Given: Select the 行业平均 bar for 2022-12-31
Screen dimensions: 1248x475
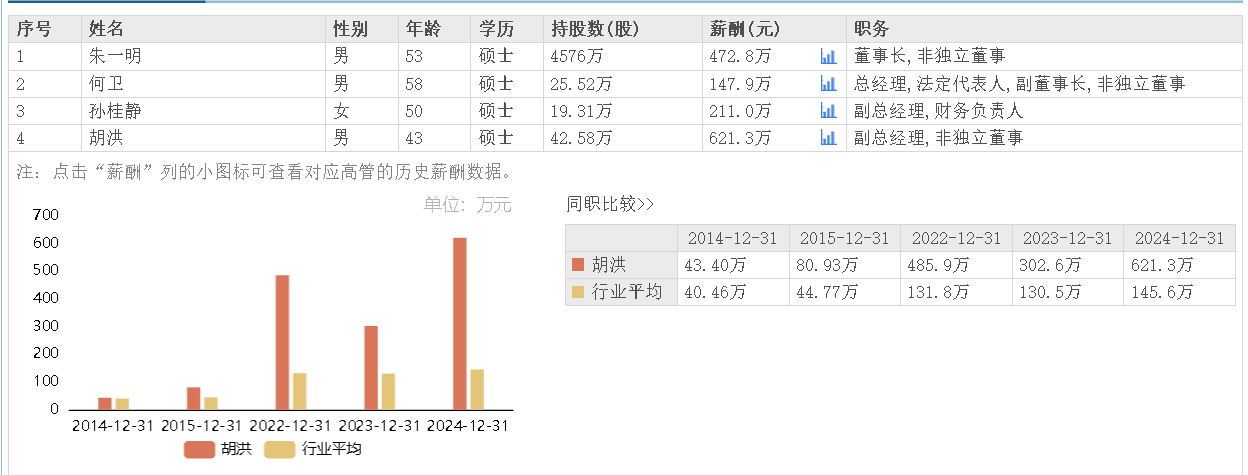Looking at the screenshot, I should click(x=299, y=392).
